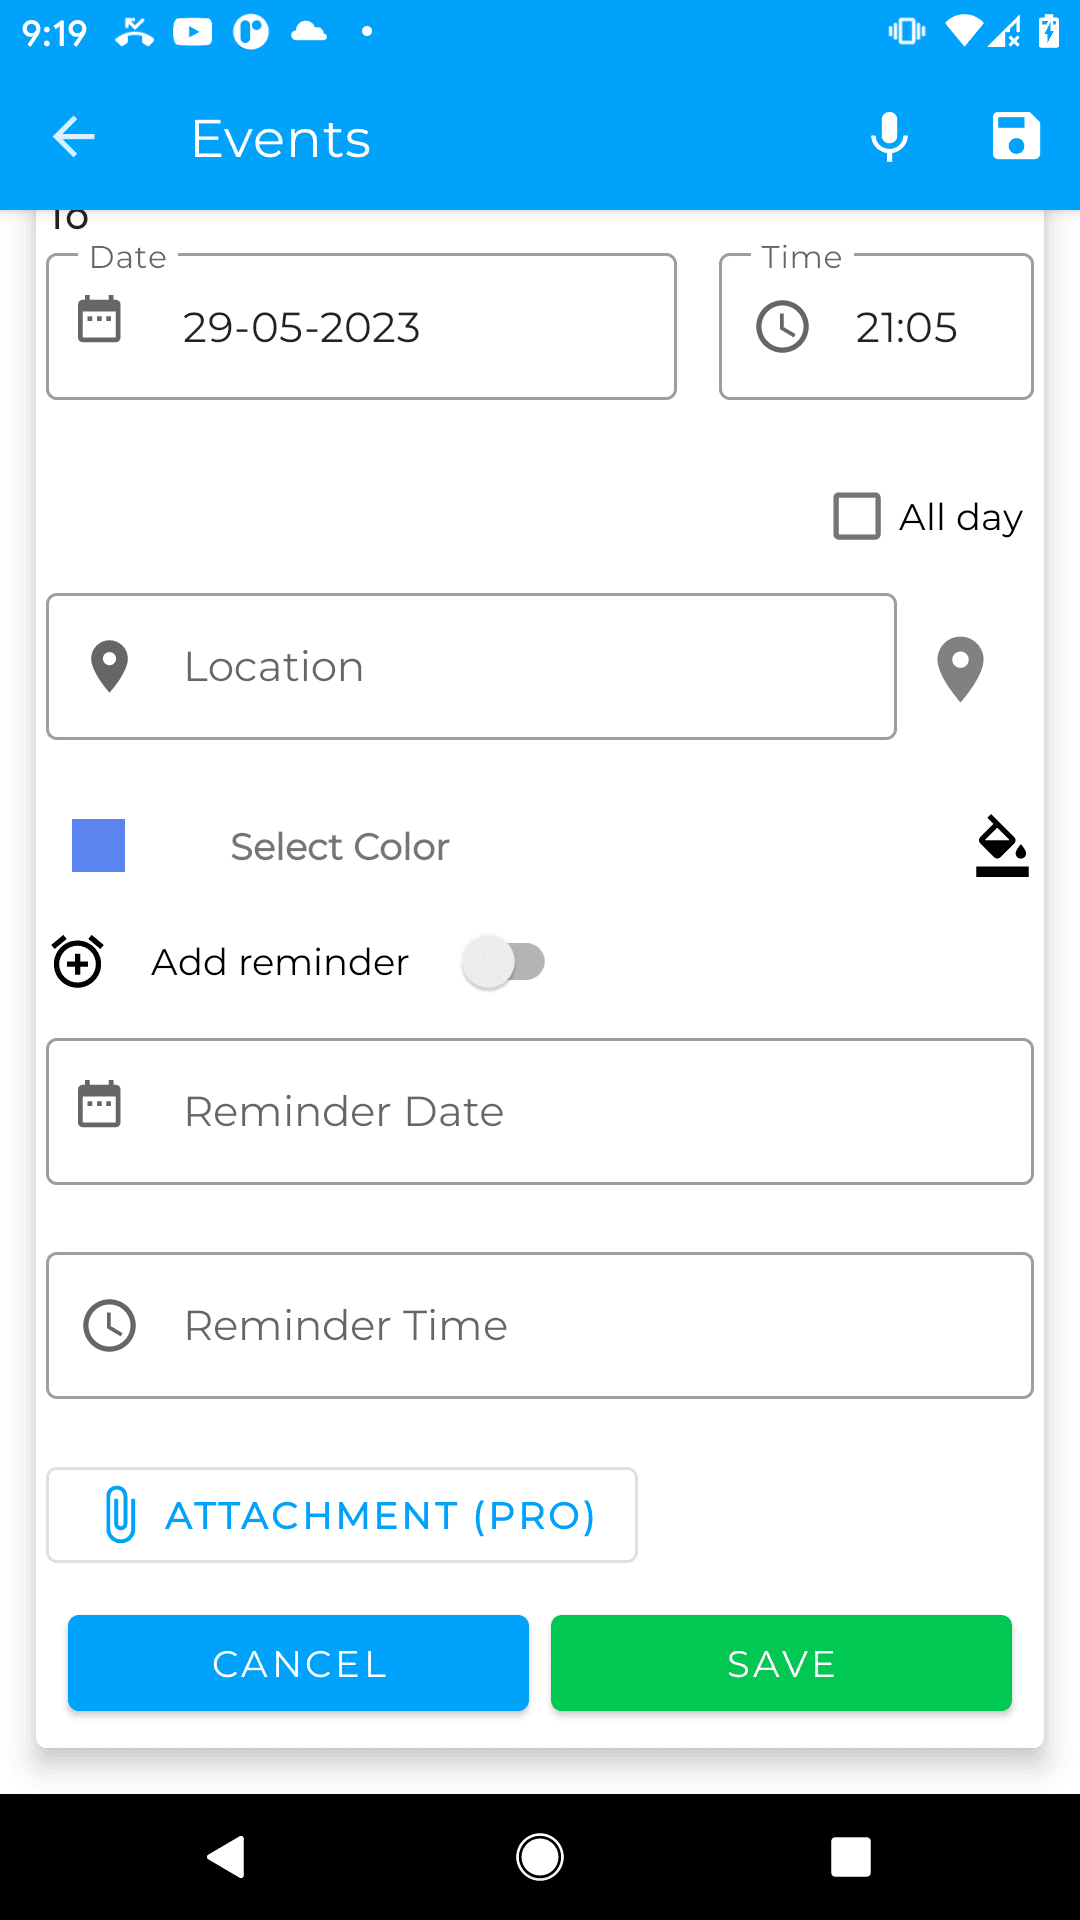This screenshot has height=1920, width=1080.
Task: Open the 29-05-2023 date picker field
Action: click(x=361, y=327)
